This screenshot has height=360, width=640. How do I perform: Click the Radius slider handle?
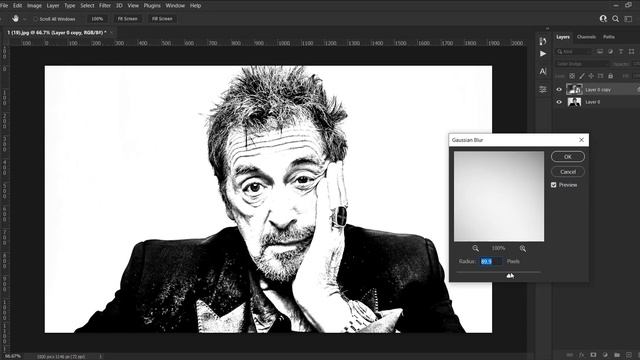(510, 276)
